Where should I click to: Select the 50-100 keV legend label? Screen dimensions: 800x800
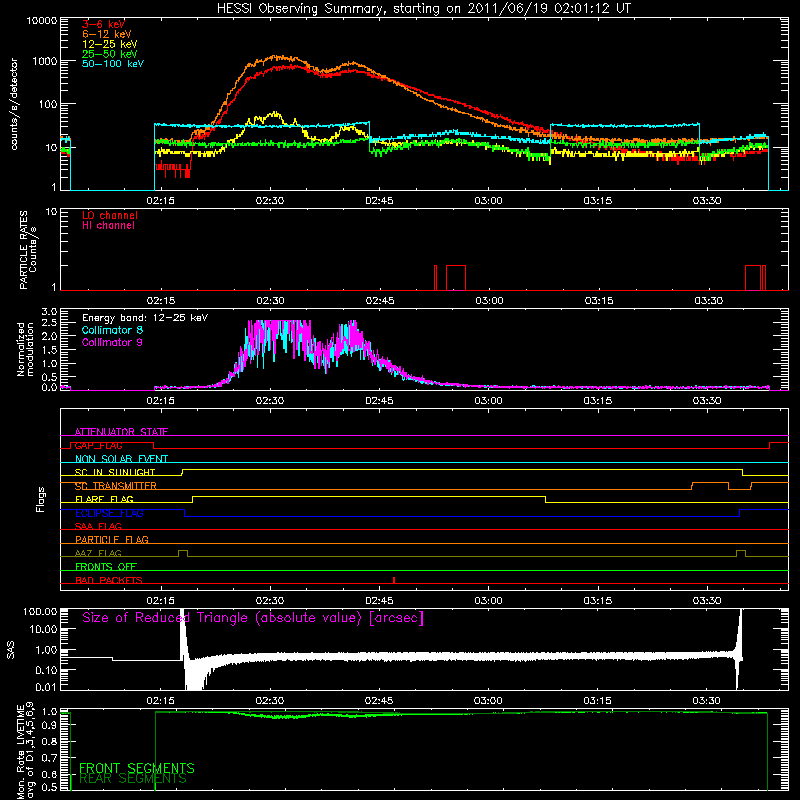(x=113, y=64)
